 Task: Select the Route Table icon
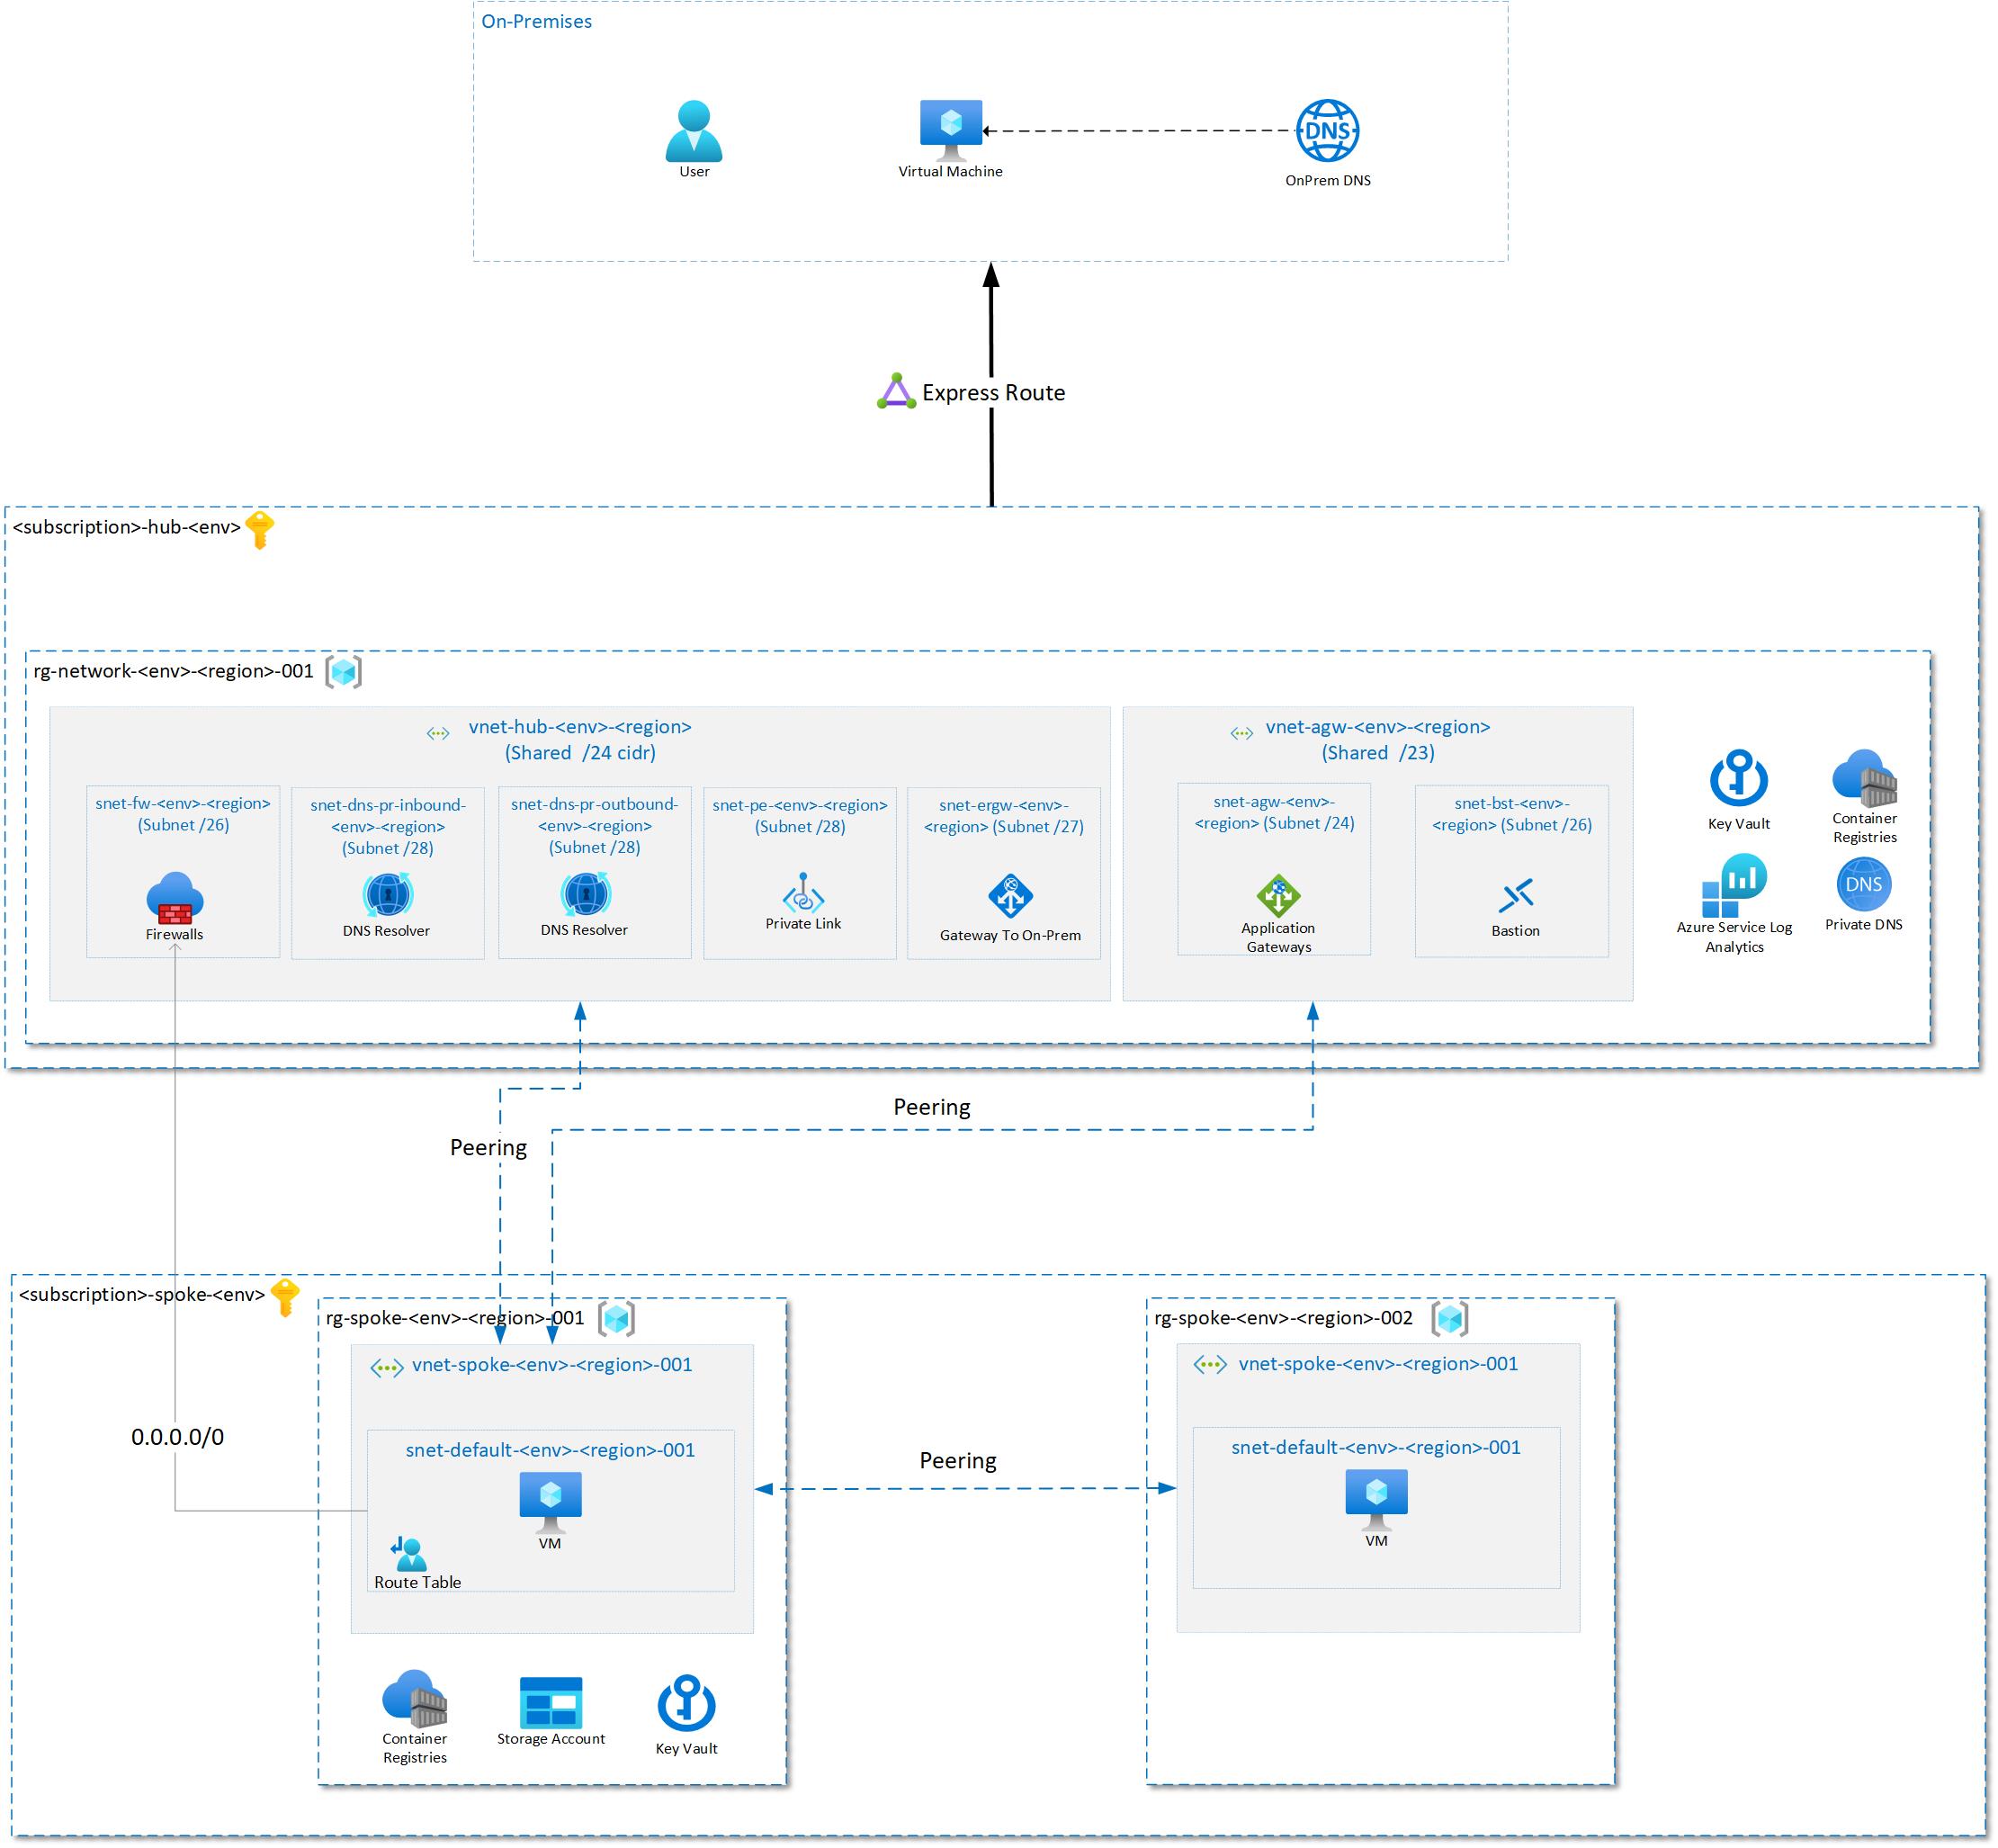tap(409, 1553)
